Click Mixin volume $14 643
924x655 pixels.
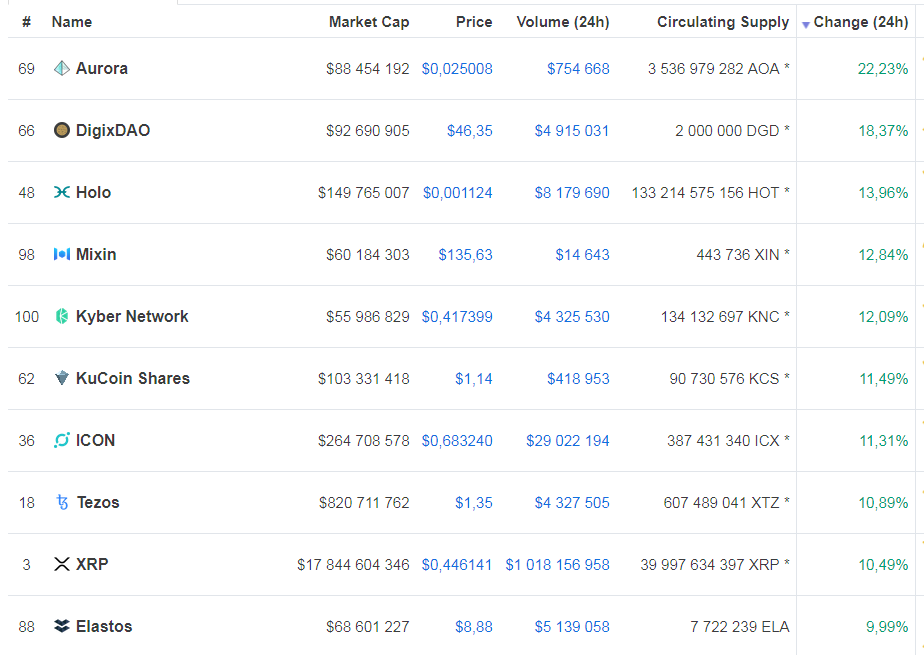582,254
